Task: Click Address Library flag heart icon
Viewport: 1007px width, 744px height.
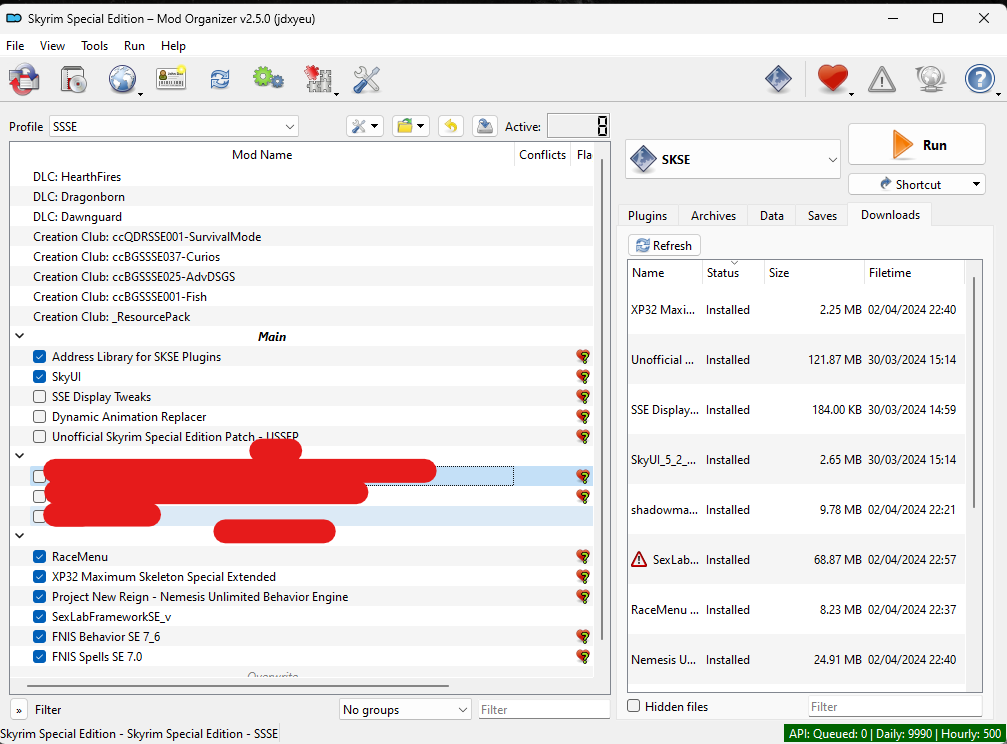Action: (583, 357)
